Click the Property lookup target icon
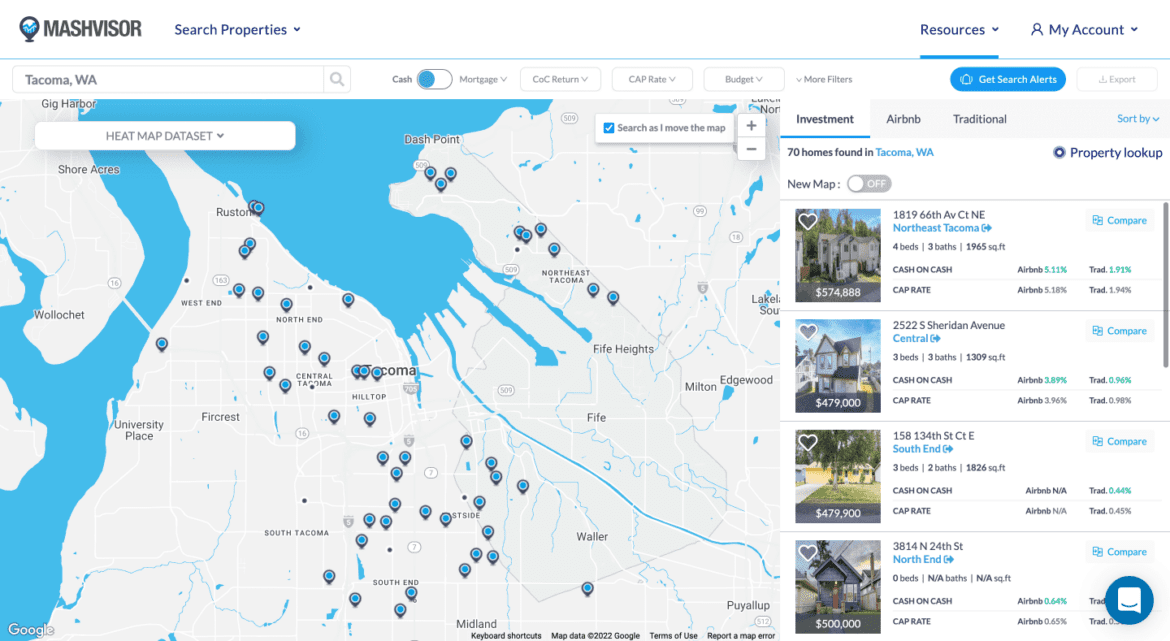The width and height of the screenshot is (1170, 641). [1059, 152]
